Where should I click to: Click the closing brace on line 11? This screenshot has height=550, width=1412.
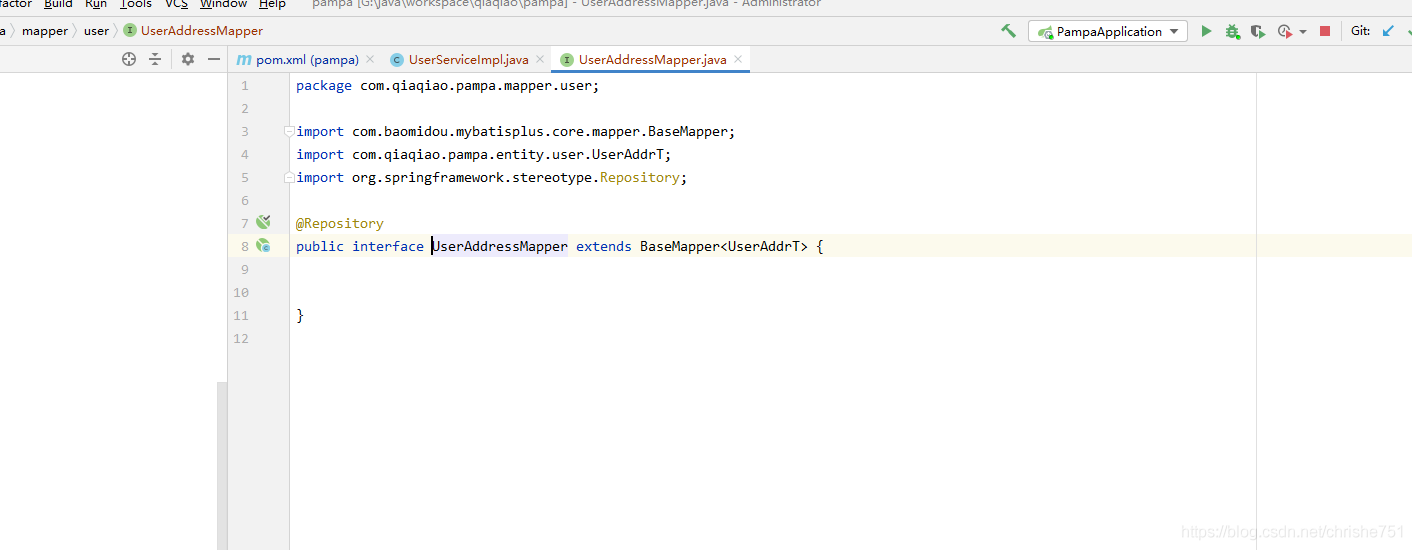coord(300,315)
